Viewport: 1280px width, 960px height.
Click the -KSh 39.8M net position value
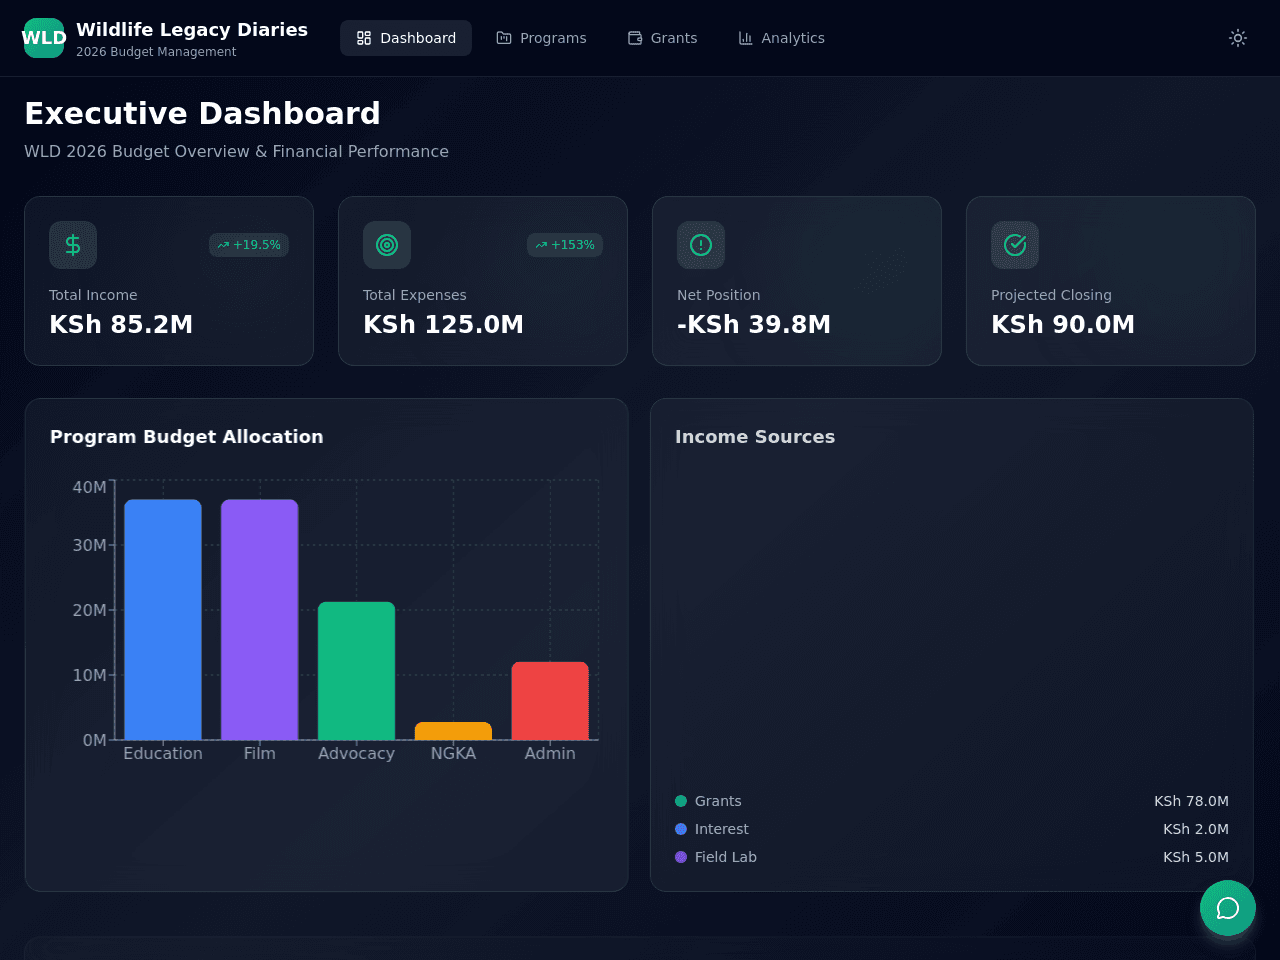click(x=754, y=324)
